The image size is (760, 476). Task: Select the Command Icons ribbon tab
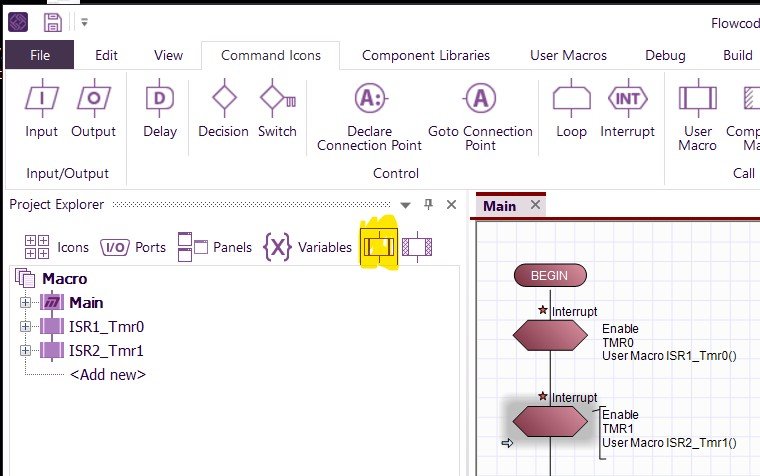pos(270,55)
